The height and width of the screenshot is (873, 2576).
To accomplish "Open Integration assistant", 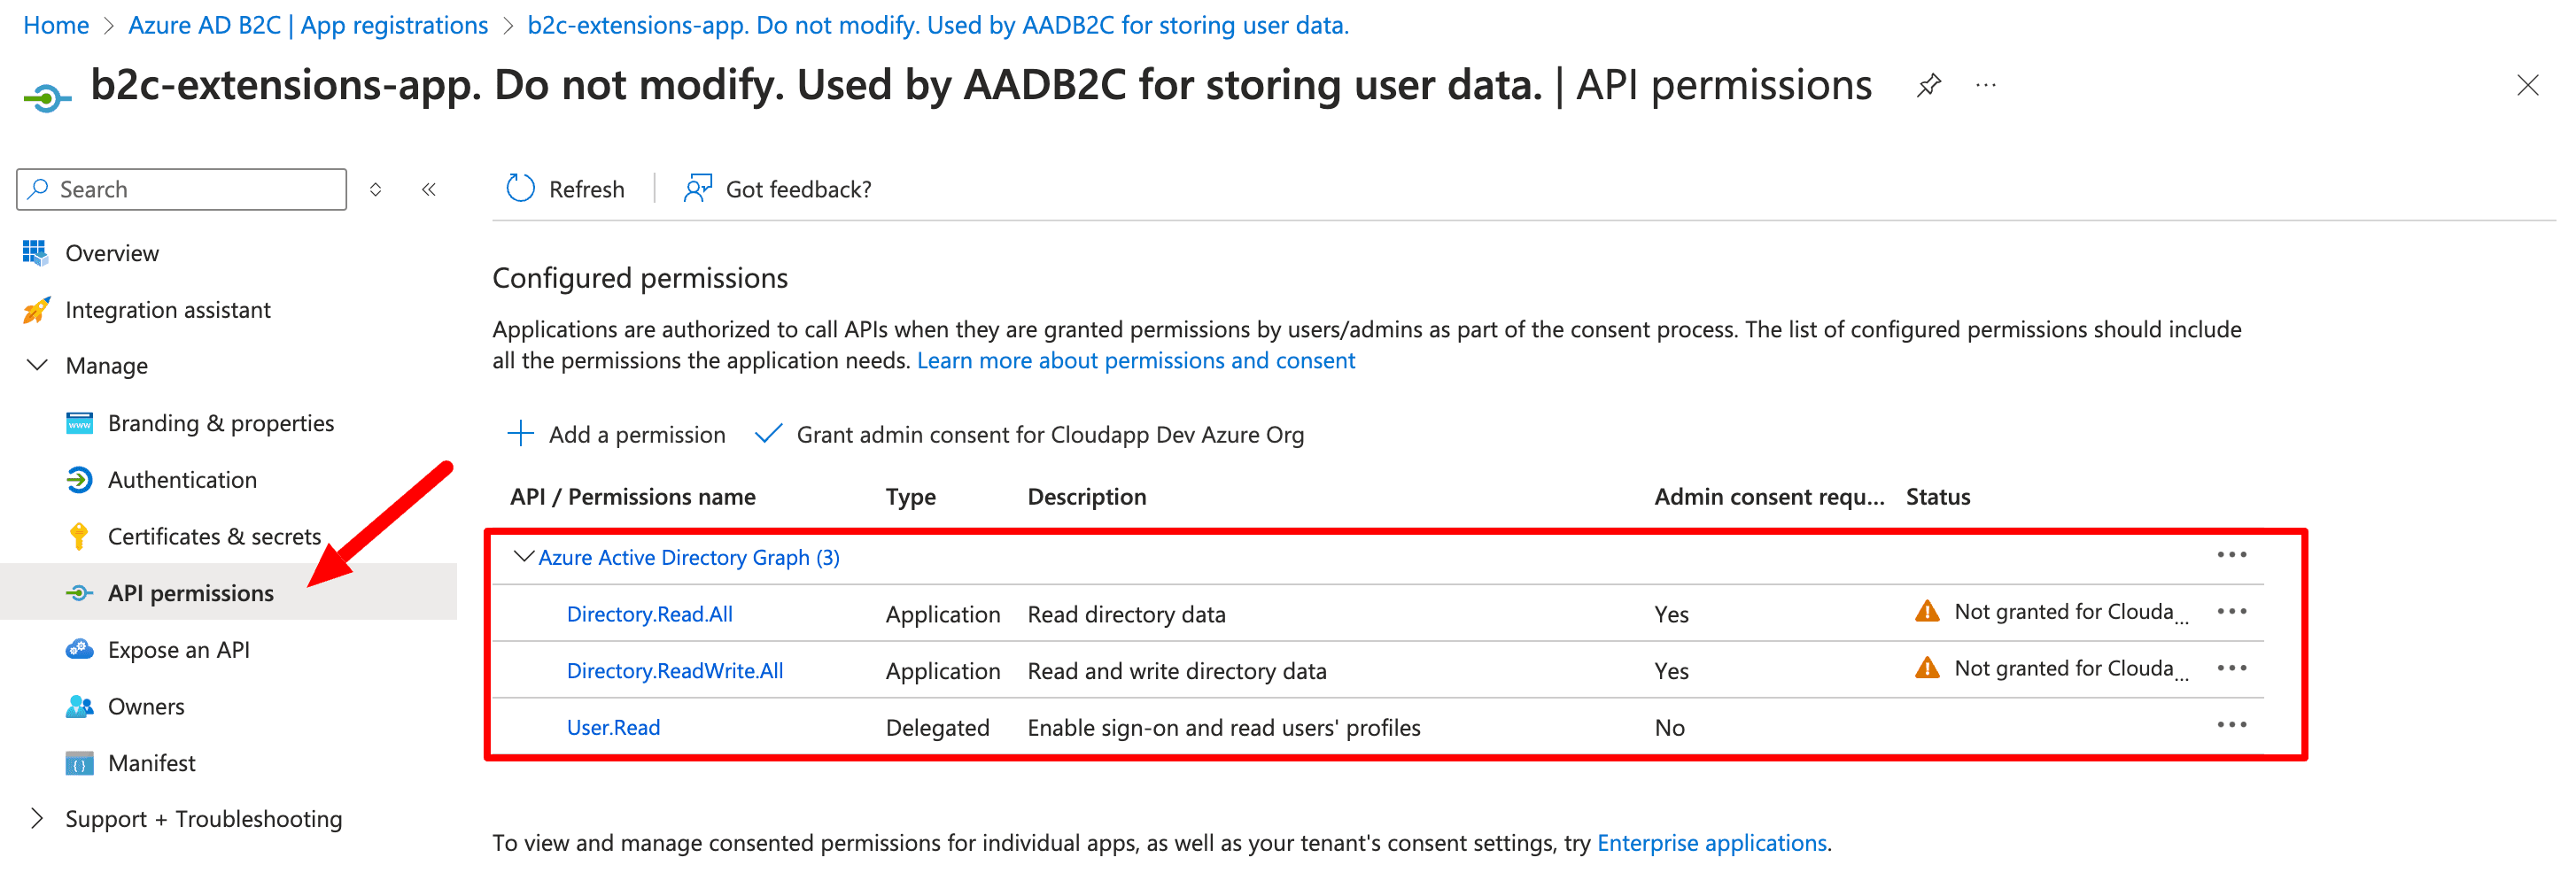I will click(x=168, y=309).
